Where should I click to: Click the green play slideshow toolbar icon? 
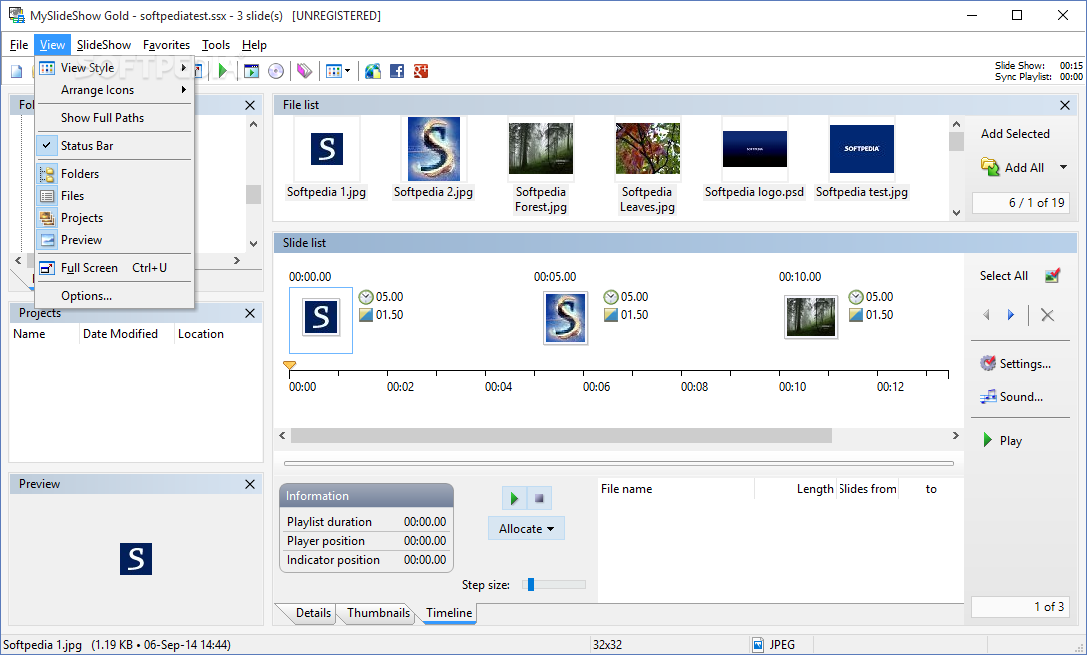pyautogui.click(x=223, y=71)
